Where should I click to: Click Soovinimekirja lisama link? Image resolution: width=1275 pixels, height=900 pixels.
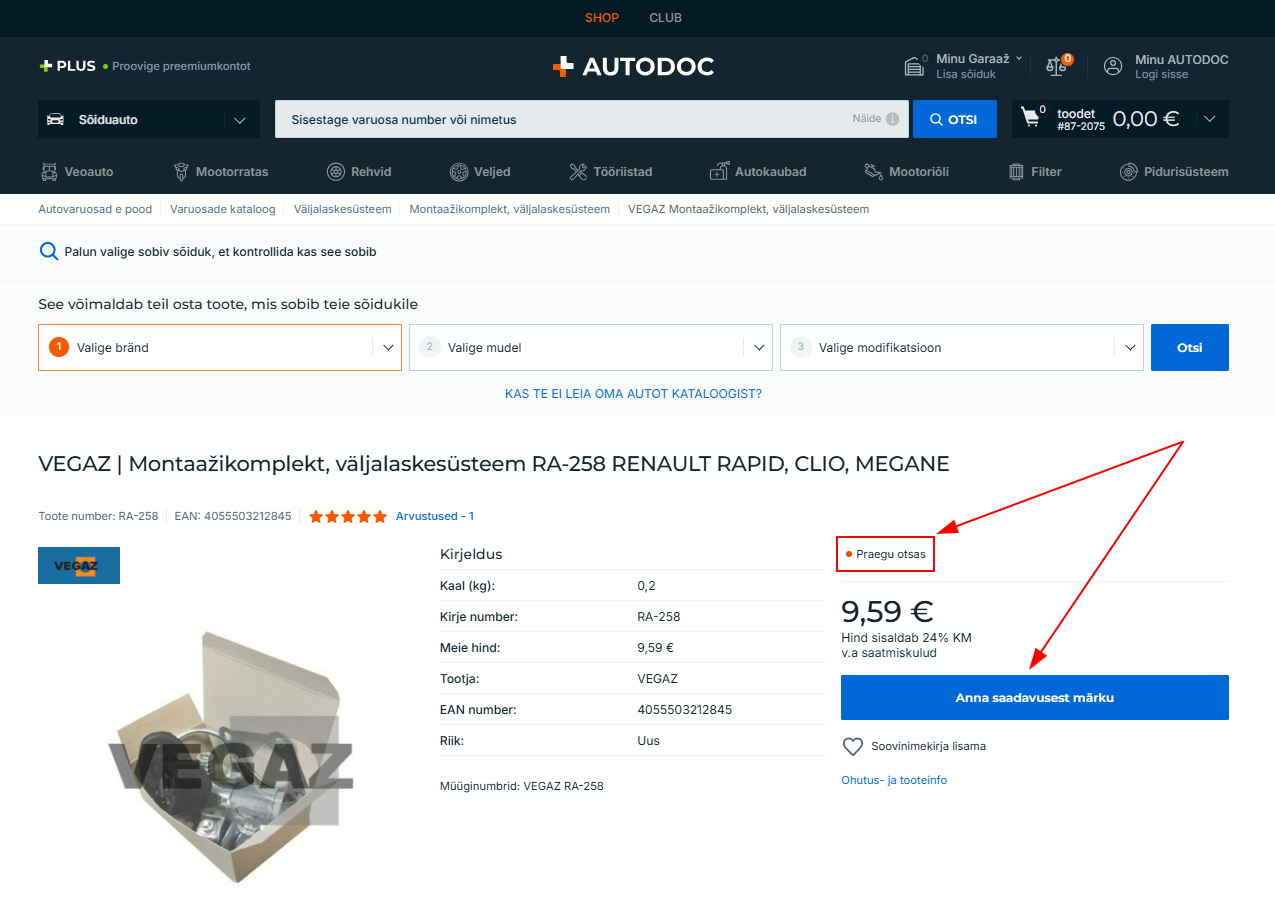929,746
